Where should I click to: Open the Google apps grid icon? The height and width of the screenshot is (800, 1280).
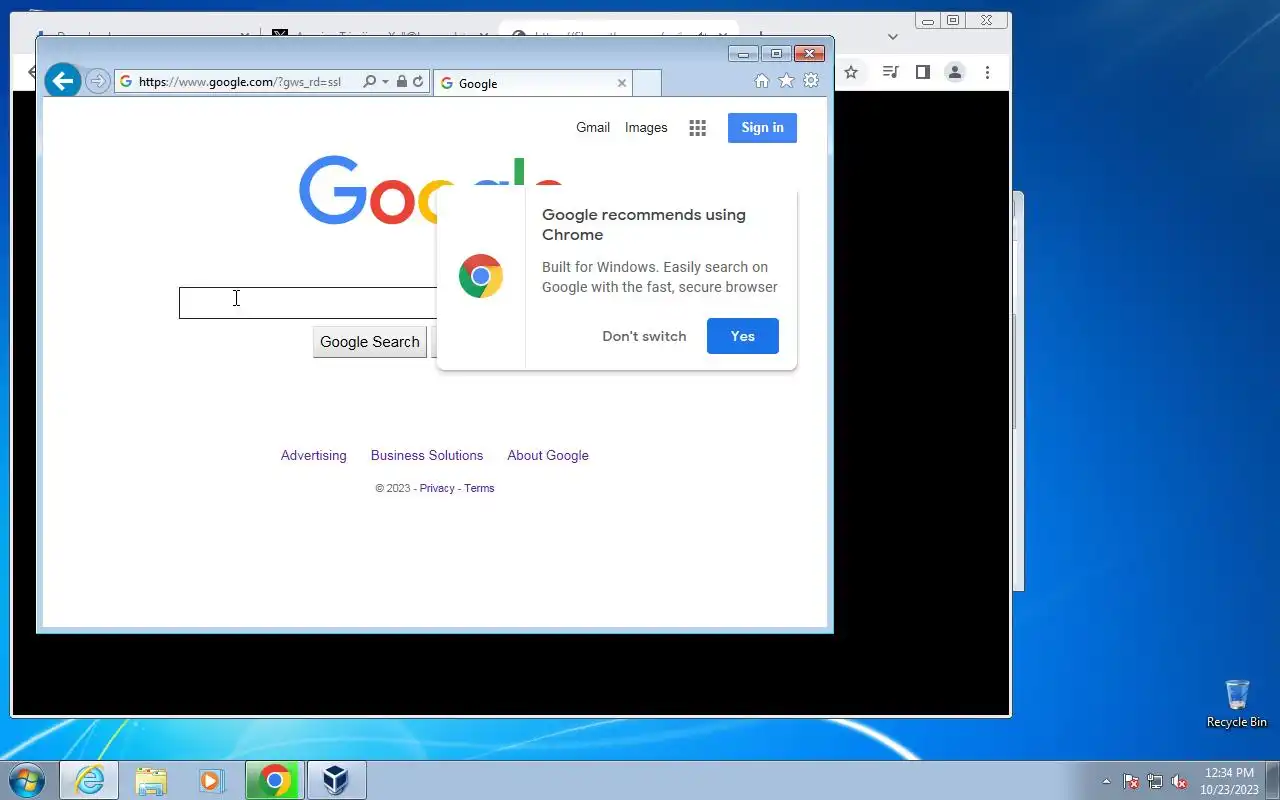[x=698, y=127]
